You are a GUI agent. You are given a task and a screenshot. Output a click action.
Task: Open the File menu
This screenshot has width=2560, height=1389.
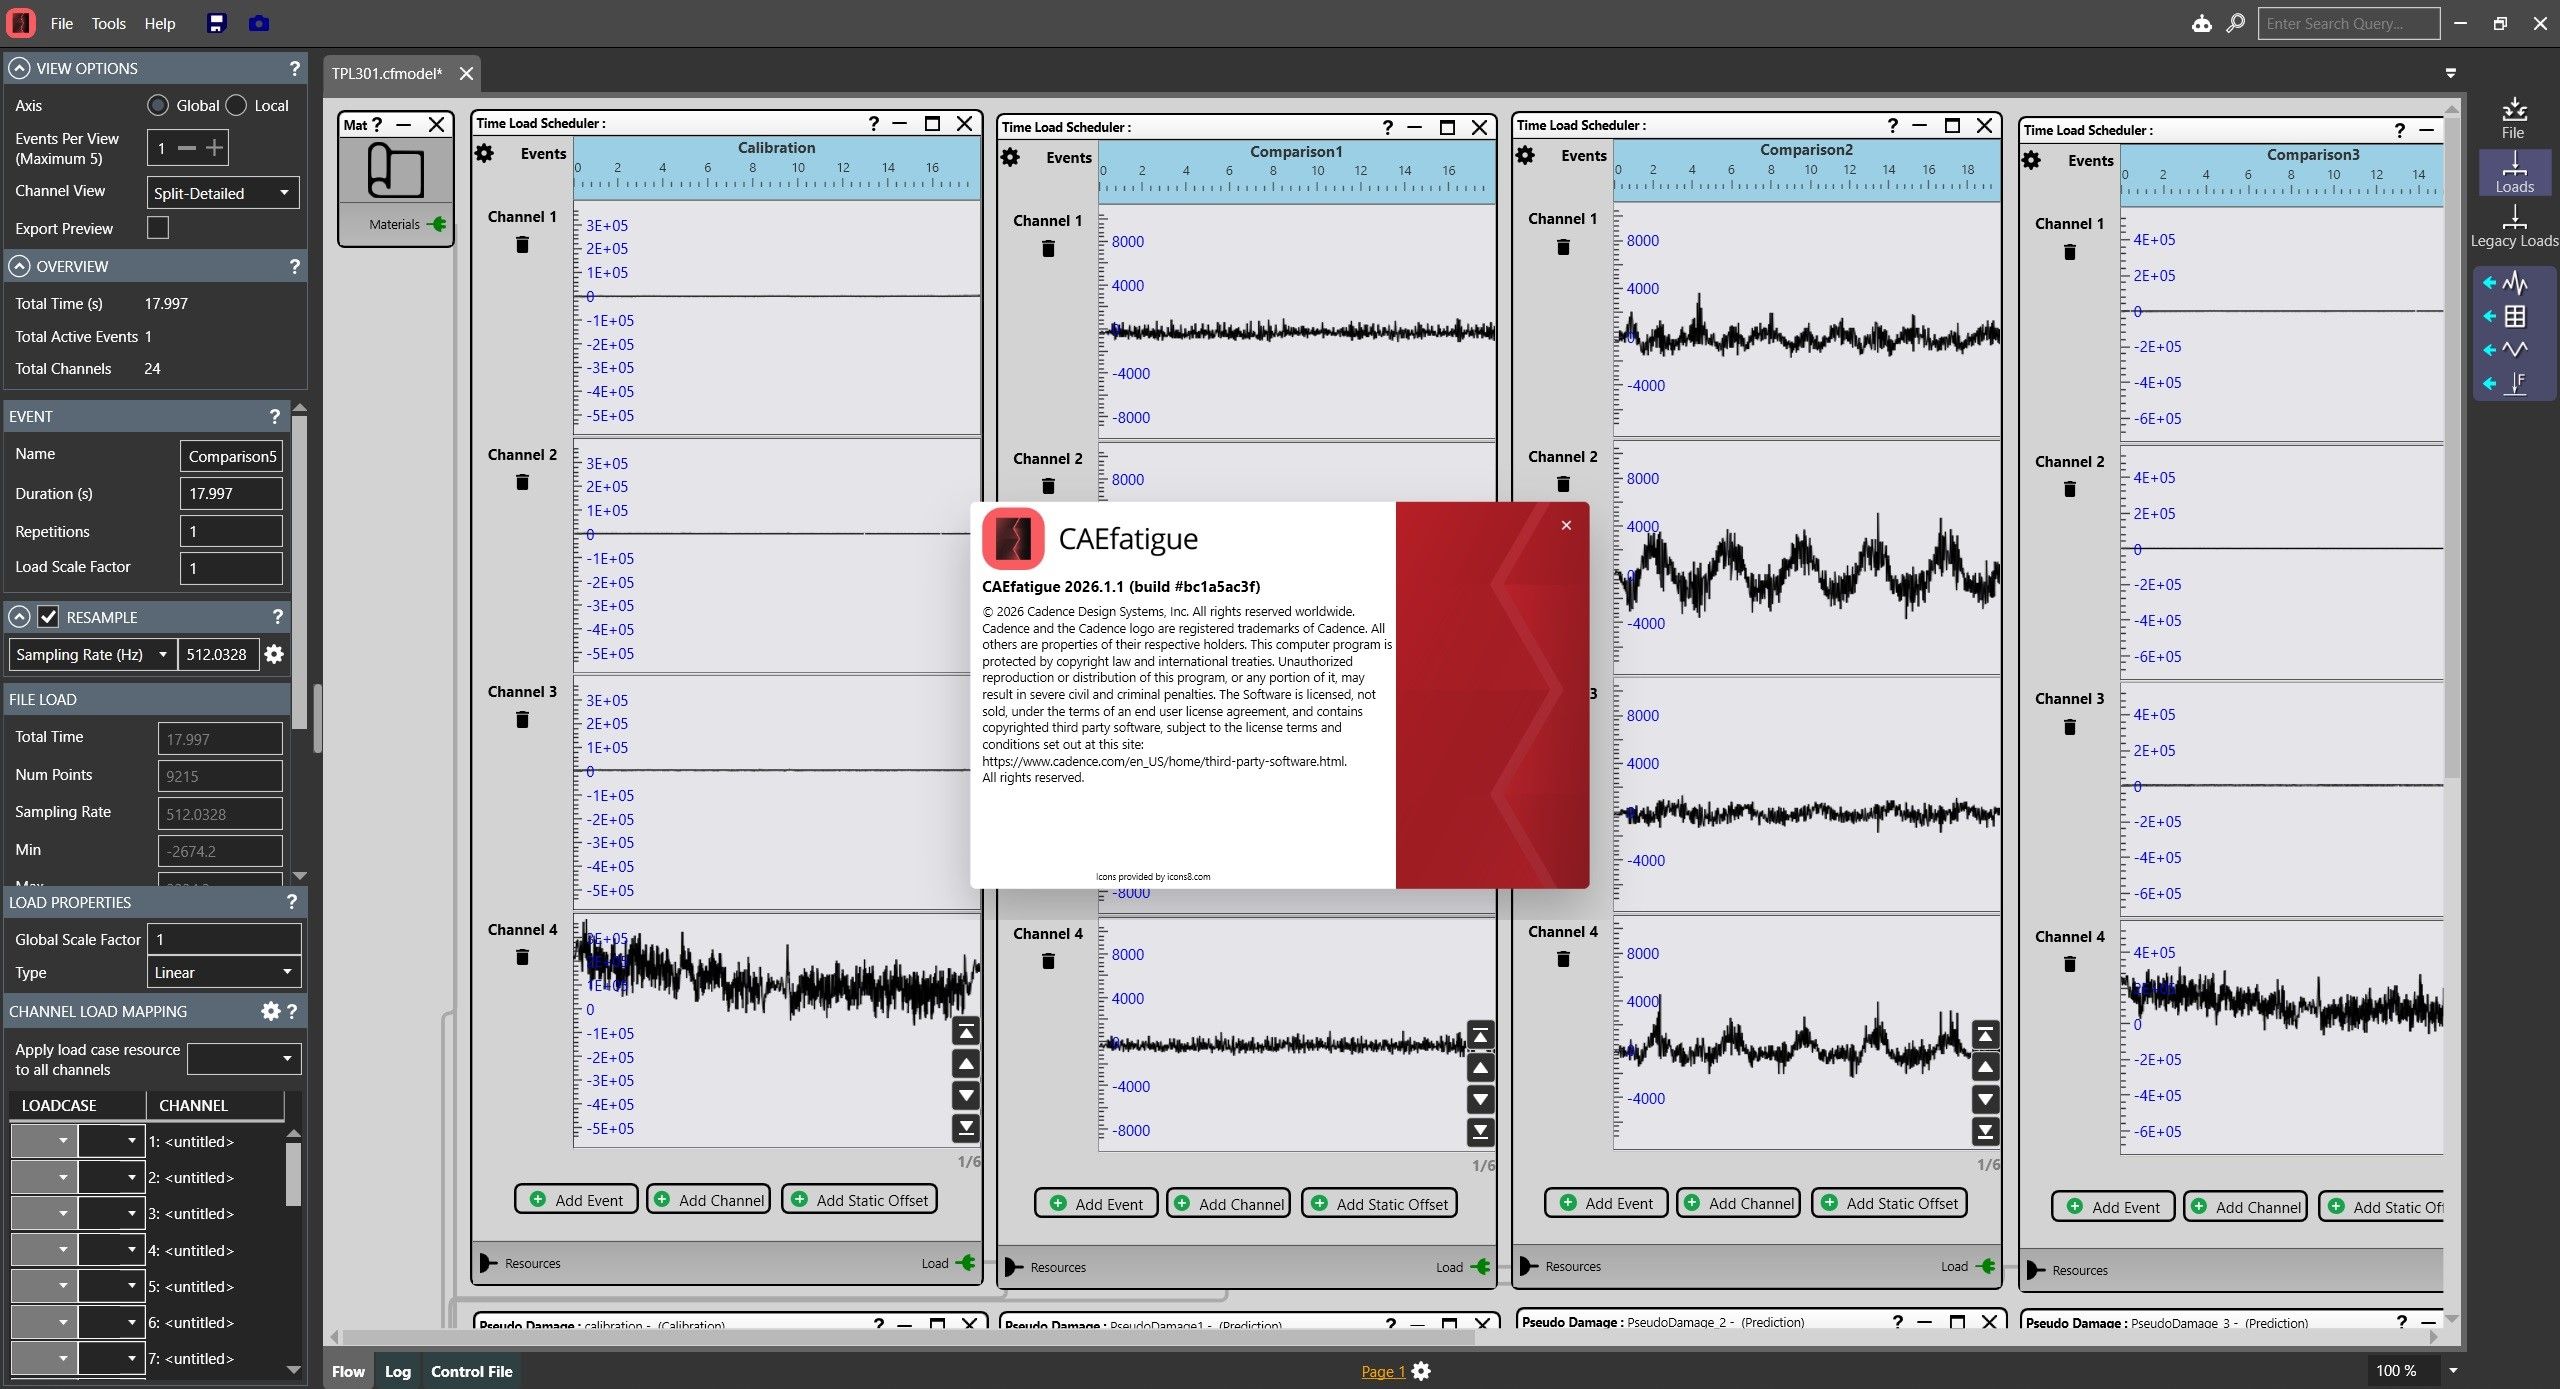point(62,23)
